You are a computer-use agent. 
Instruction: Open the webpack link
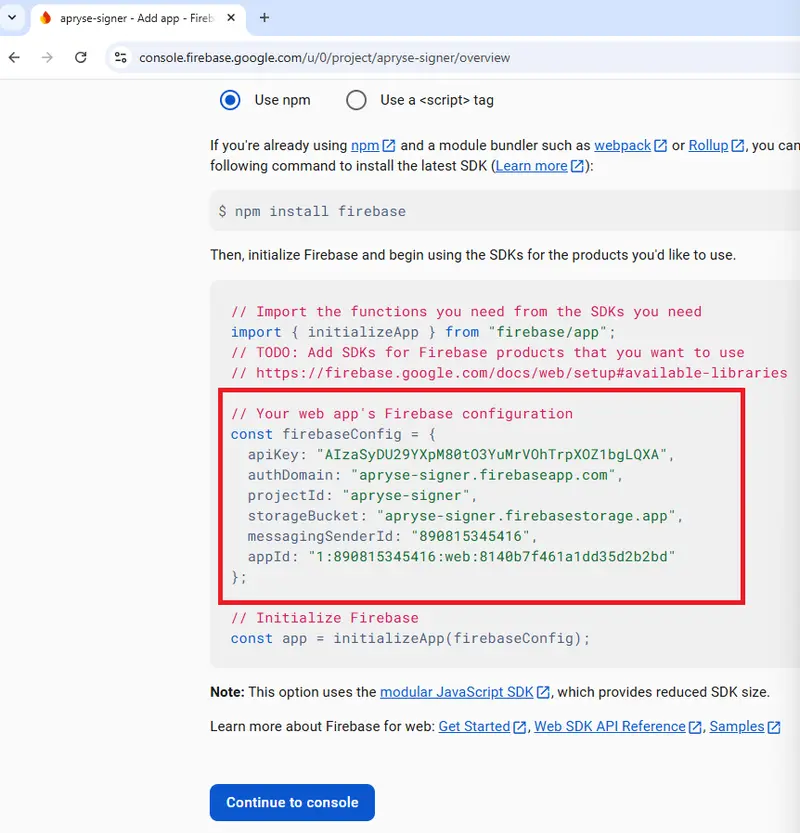coord(622,145)
